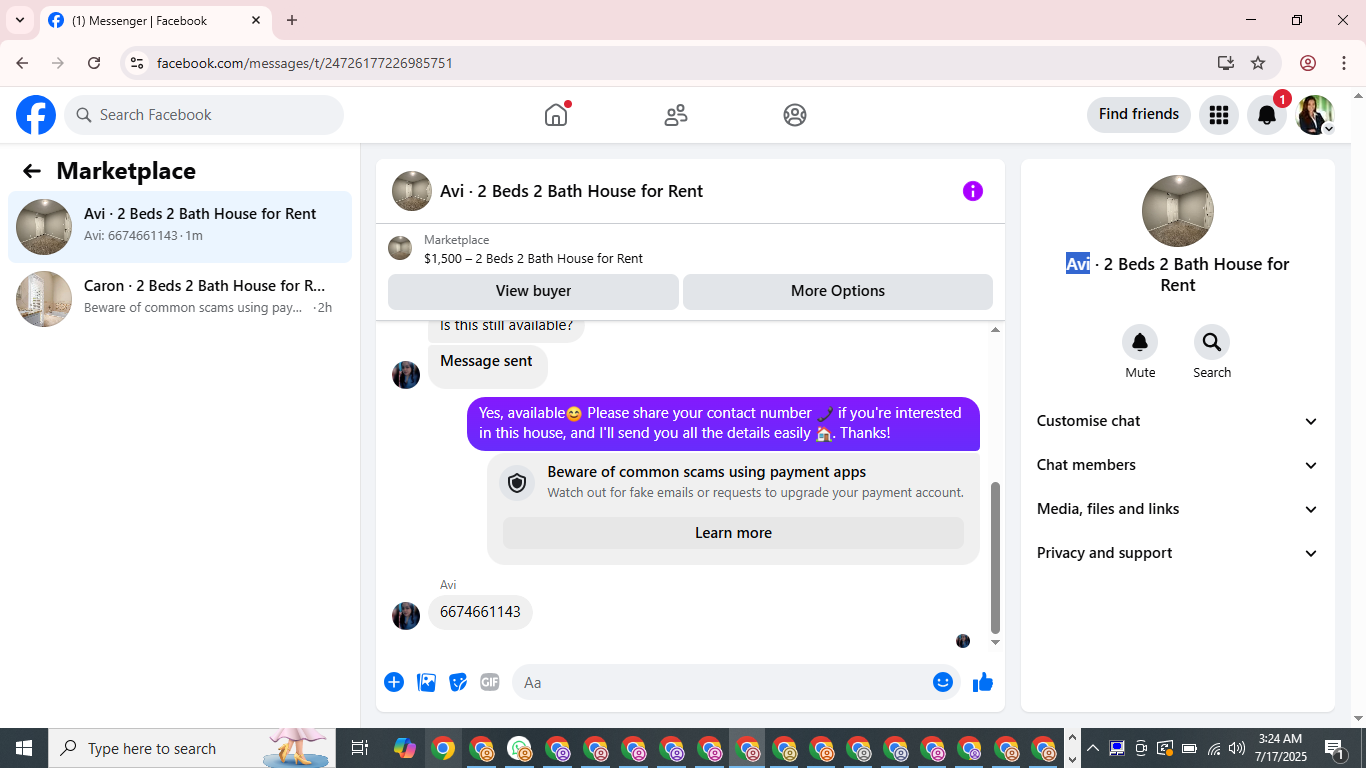
Task: Click the shield icon in scam warning
Action: (517, 483)
